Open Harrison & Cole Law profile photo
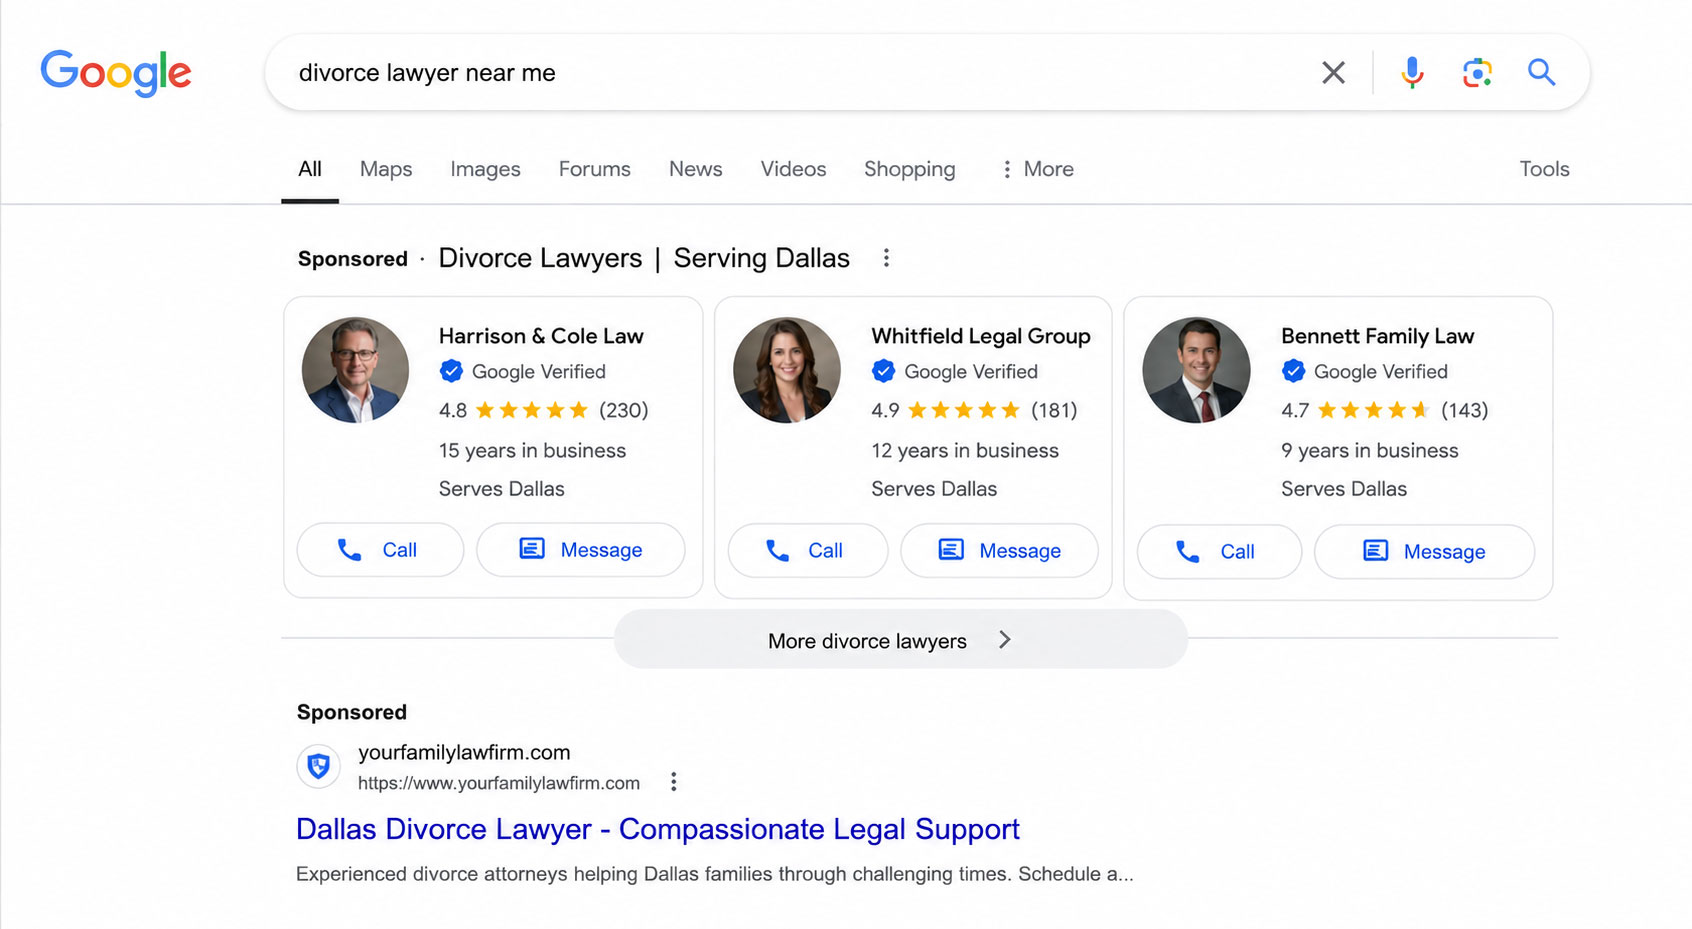The image size is (1692, 929). pos(355,370)
